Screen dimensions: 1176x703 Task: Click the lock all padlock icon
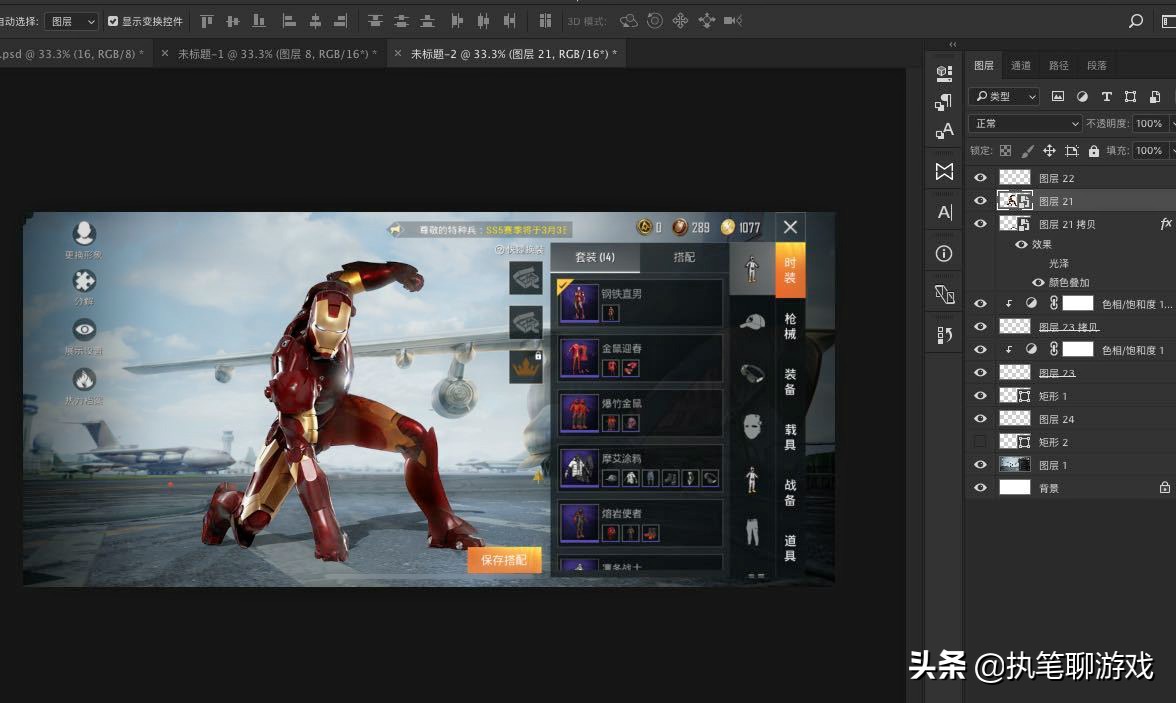(1093, 151)
